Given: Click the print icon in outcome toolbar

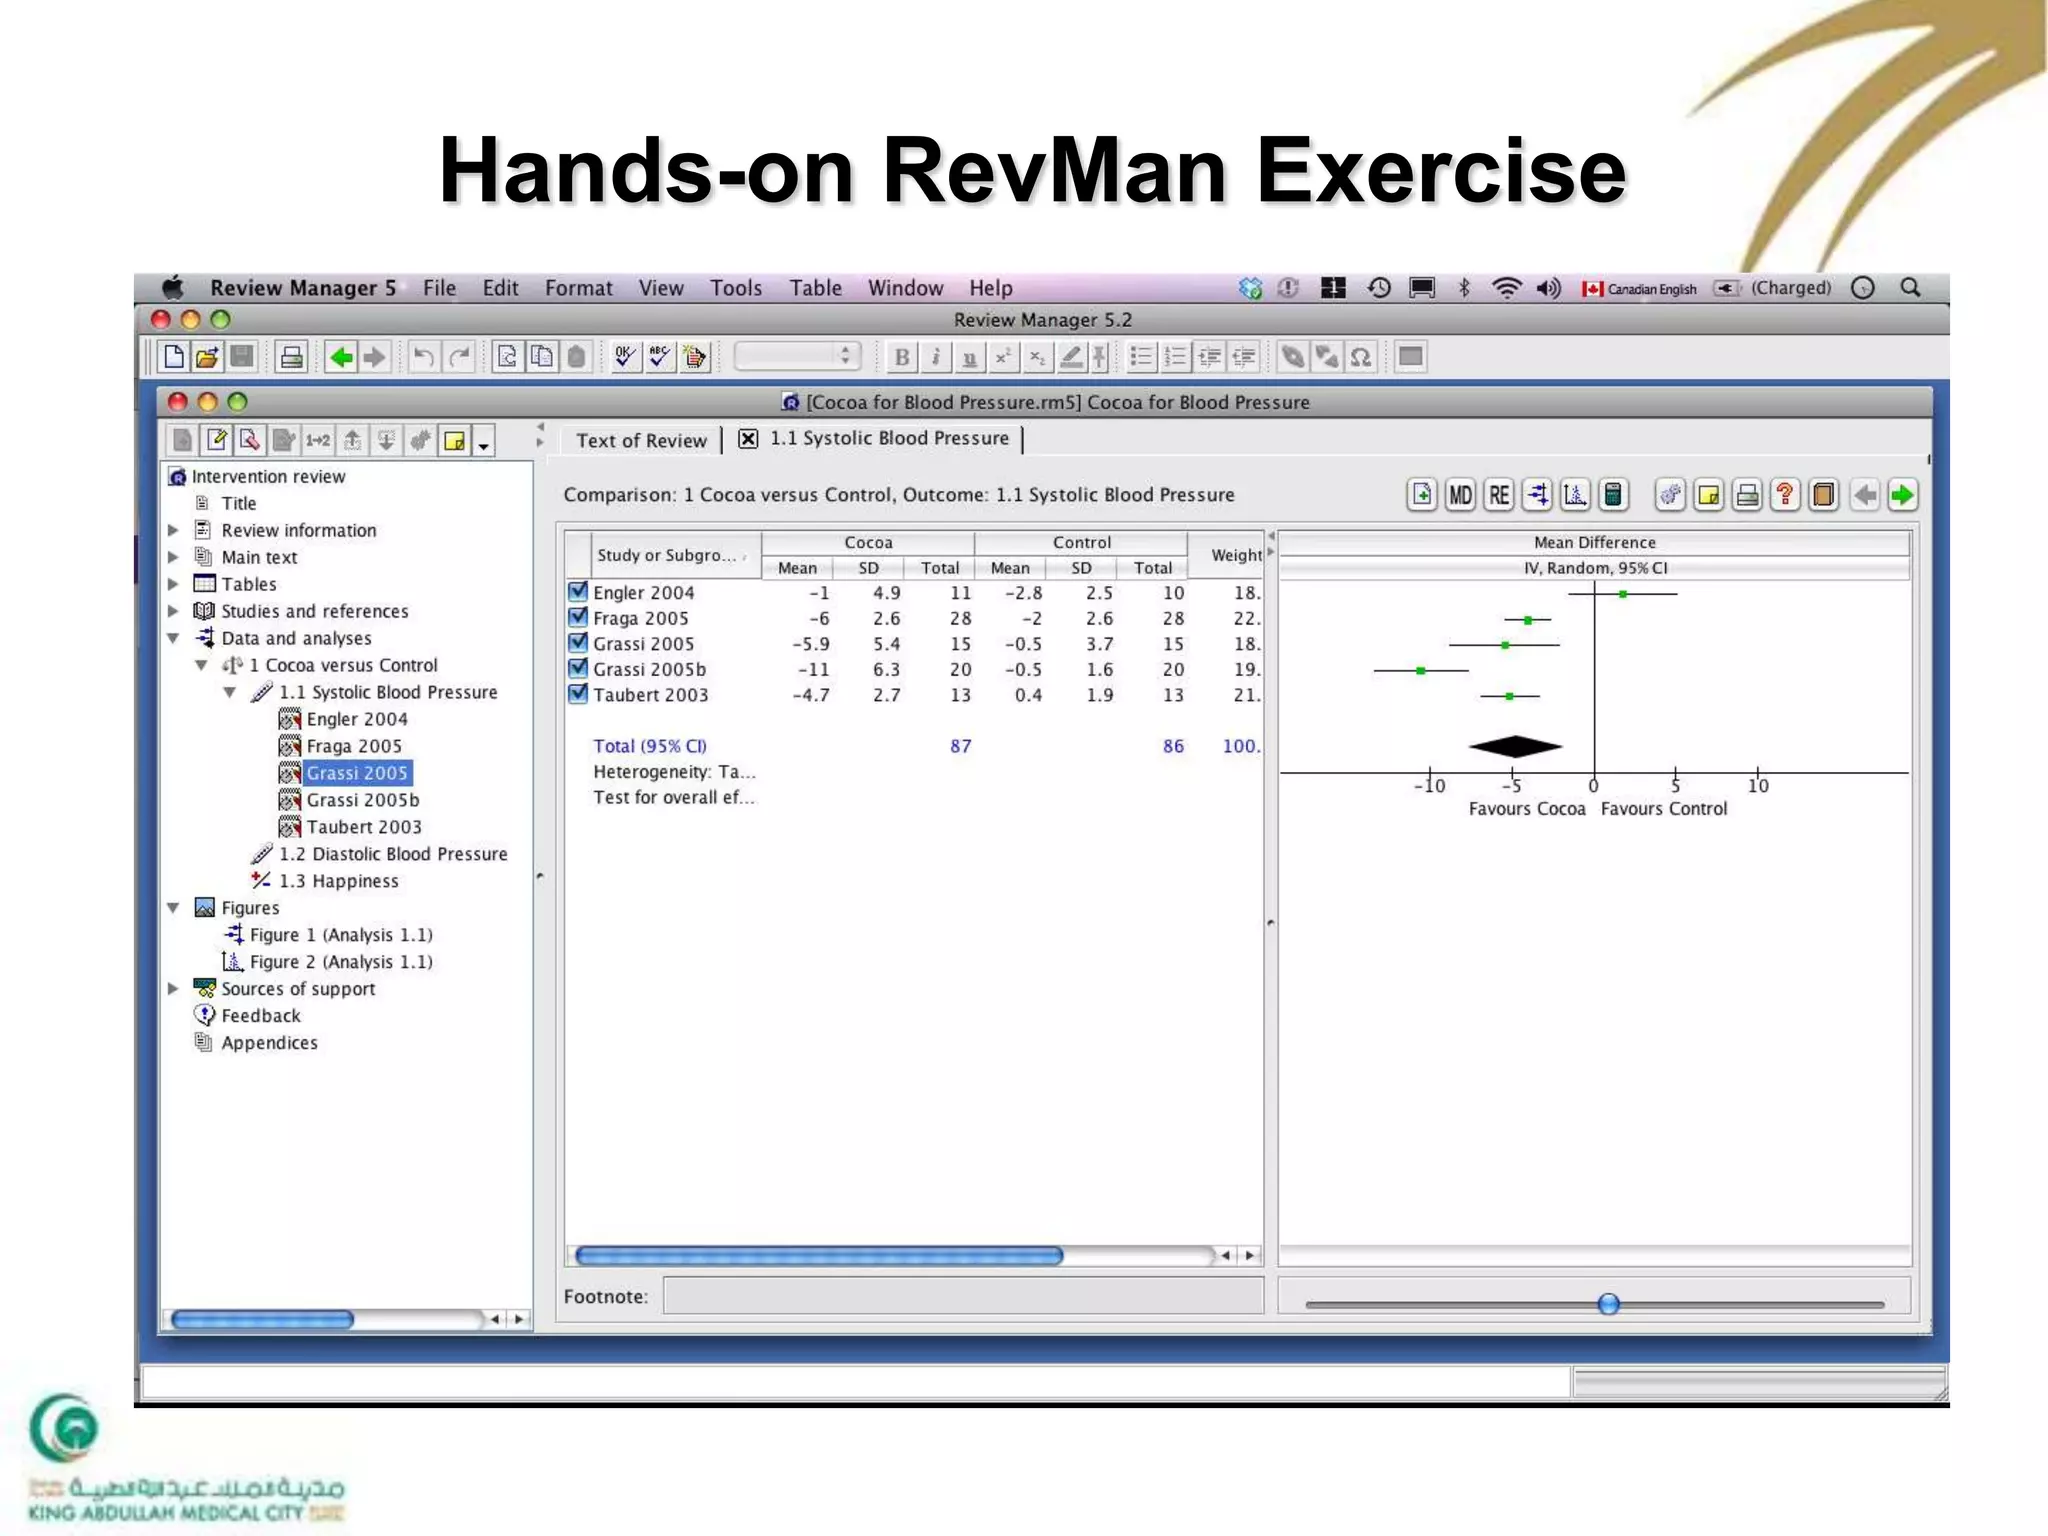Looking at the screenshot, I should tap(1747, 495).
